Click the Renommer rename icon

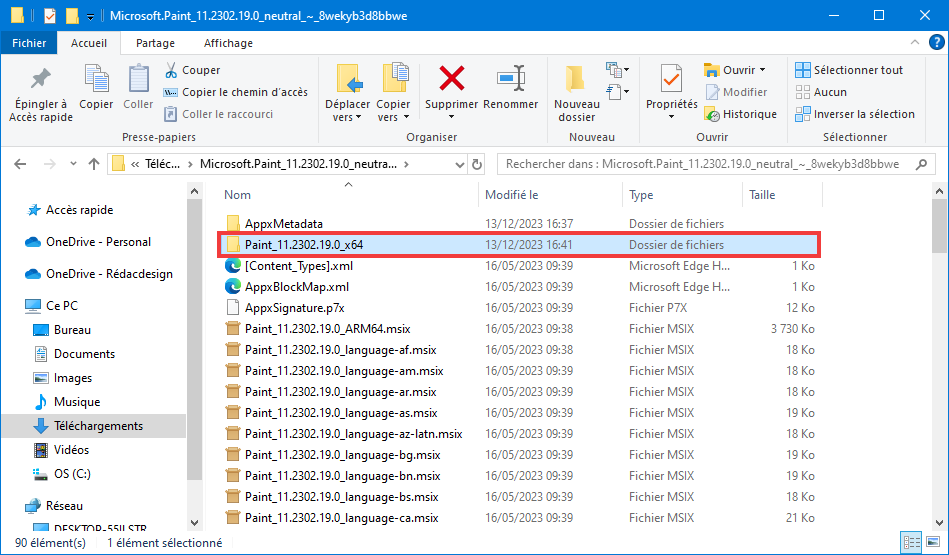point(511,79)
